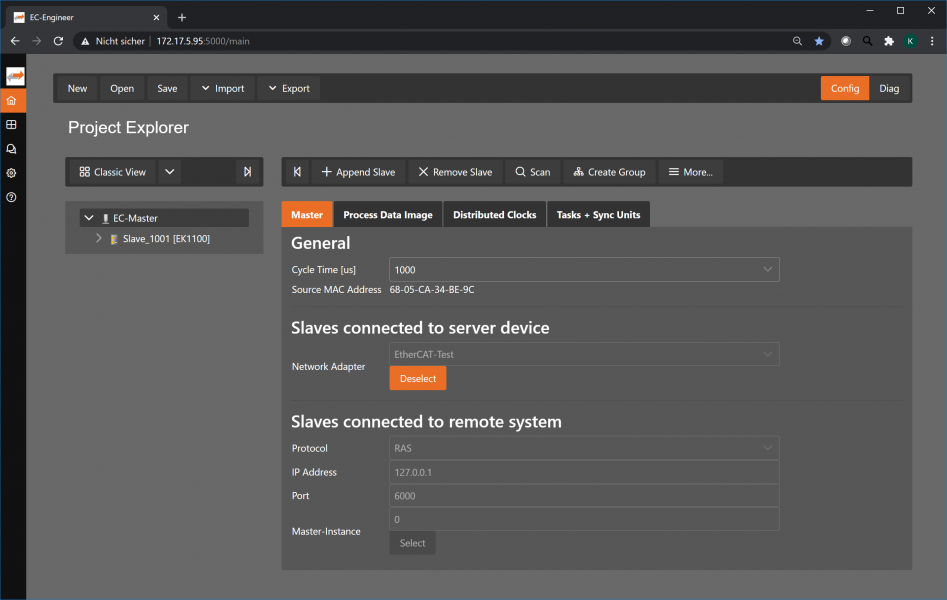Open the settings gear in the sidebar
Viewport: 947px width, 600px height.
[12, 173]
